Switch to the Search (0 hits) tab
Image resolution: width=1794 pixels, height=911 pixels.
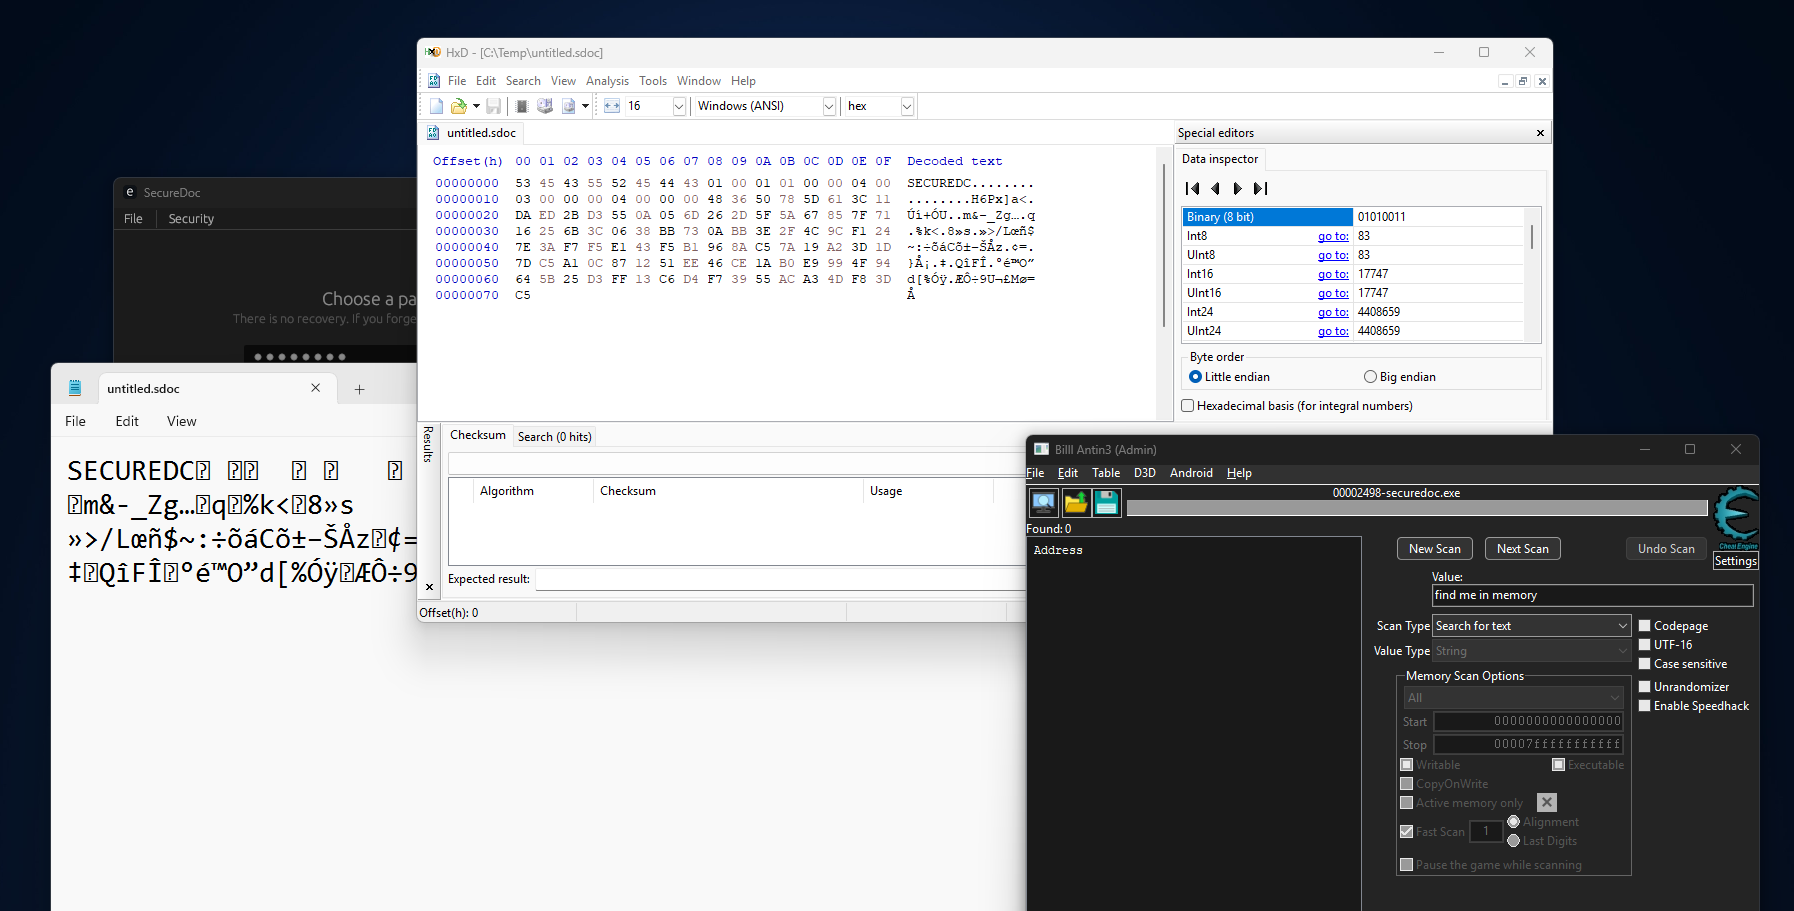click(x=555, y=437)
